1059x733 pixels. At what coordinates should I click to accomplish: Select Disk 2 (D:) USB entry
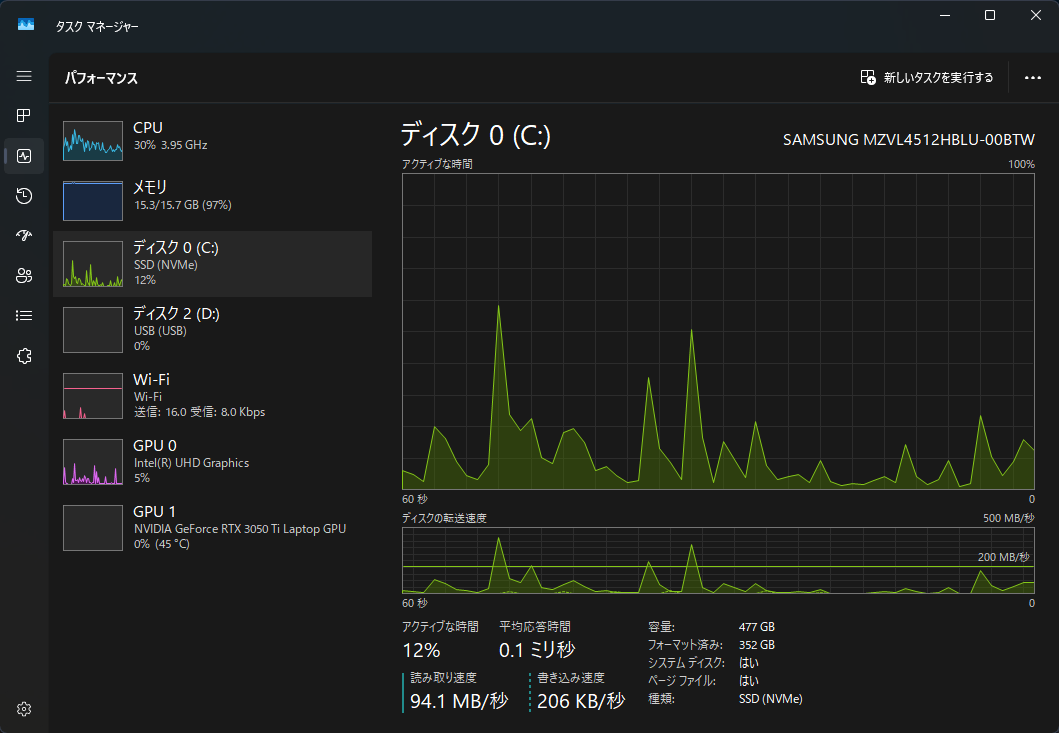coord(212,328)
